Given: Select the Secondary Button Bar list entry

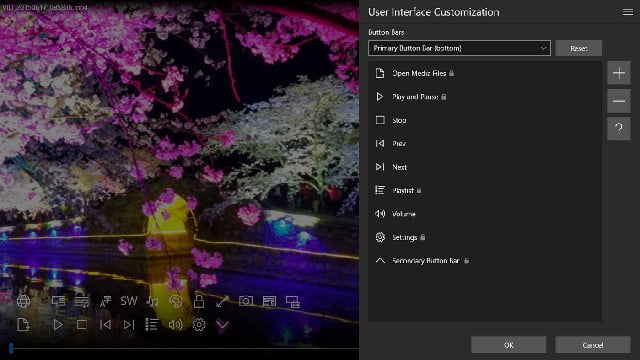Looking at the screenshot, I should click(485, 260).
